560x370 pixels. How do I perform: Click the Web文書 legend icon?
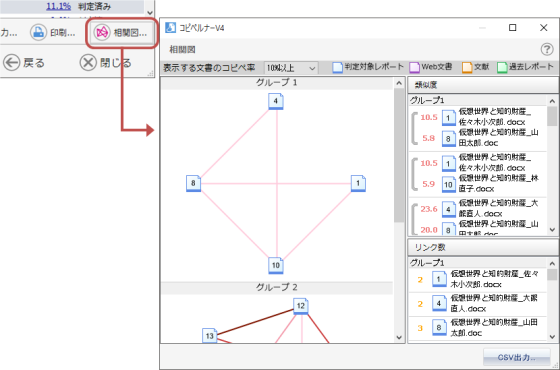pos(414,67)
